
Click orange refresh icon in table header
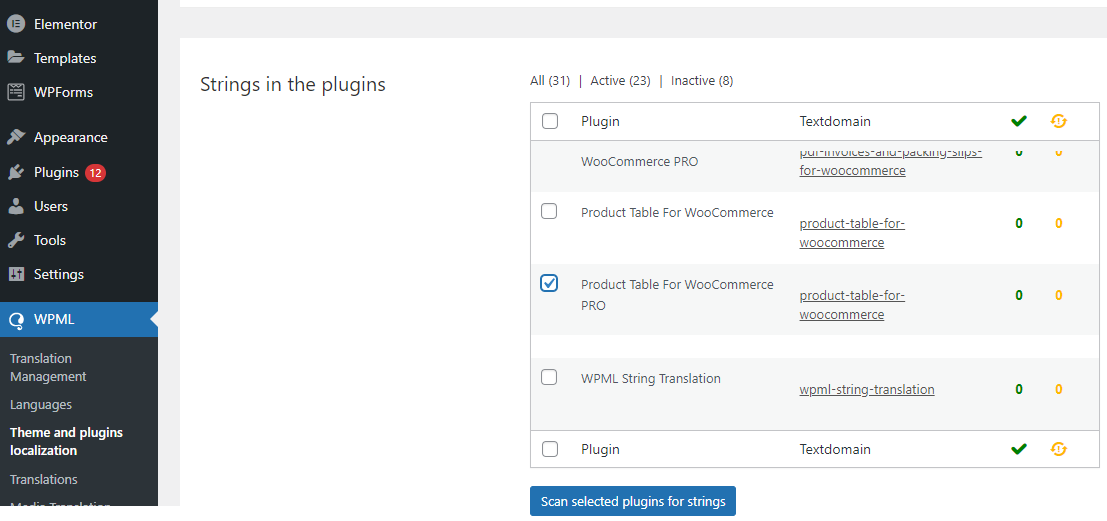coord(1058,121)
